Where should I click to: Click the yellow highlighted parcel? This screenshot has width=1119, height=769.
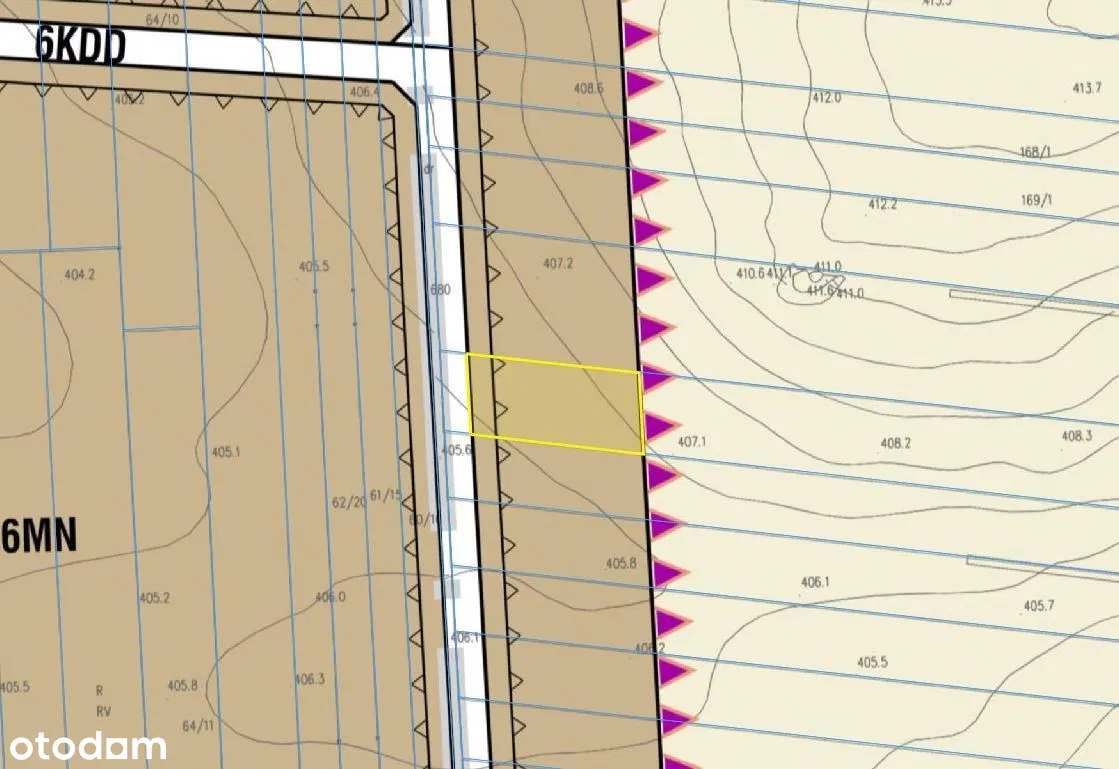click(555, 404)
